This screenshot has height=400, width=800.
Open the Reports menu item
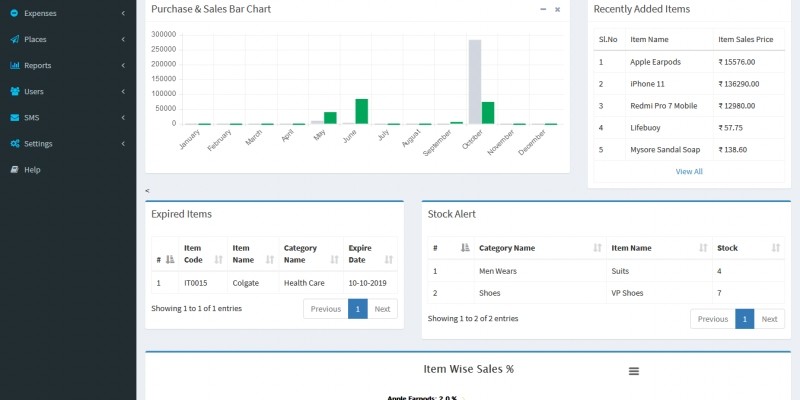68,65
